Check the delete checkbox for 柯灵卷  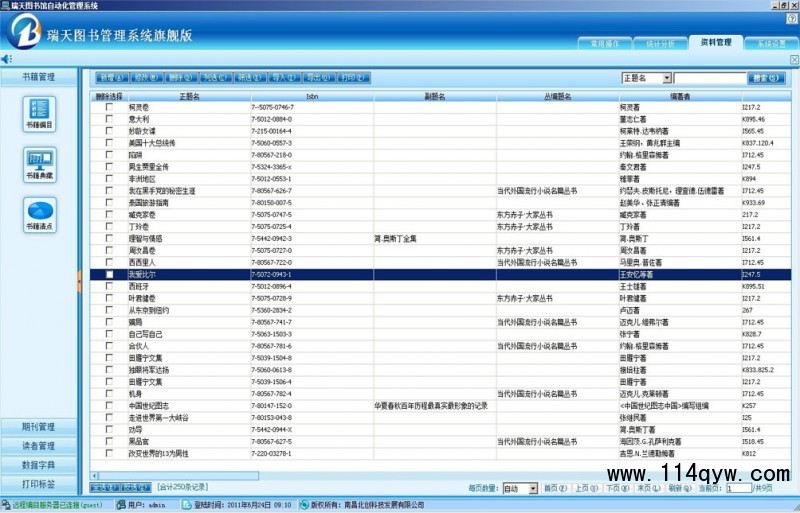click(110, 107)
